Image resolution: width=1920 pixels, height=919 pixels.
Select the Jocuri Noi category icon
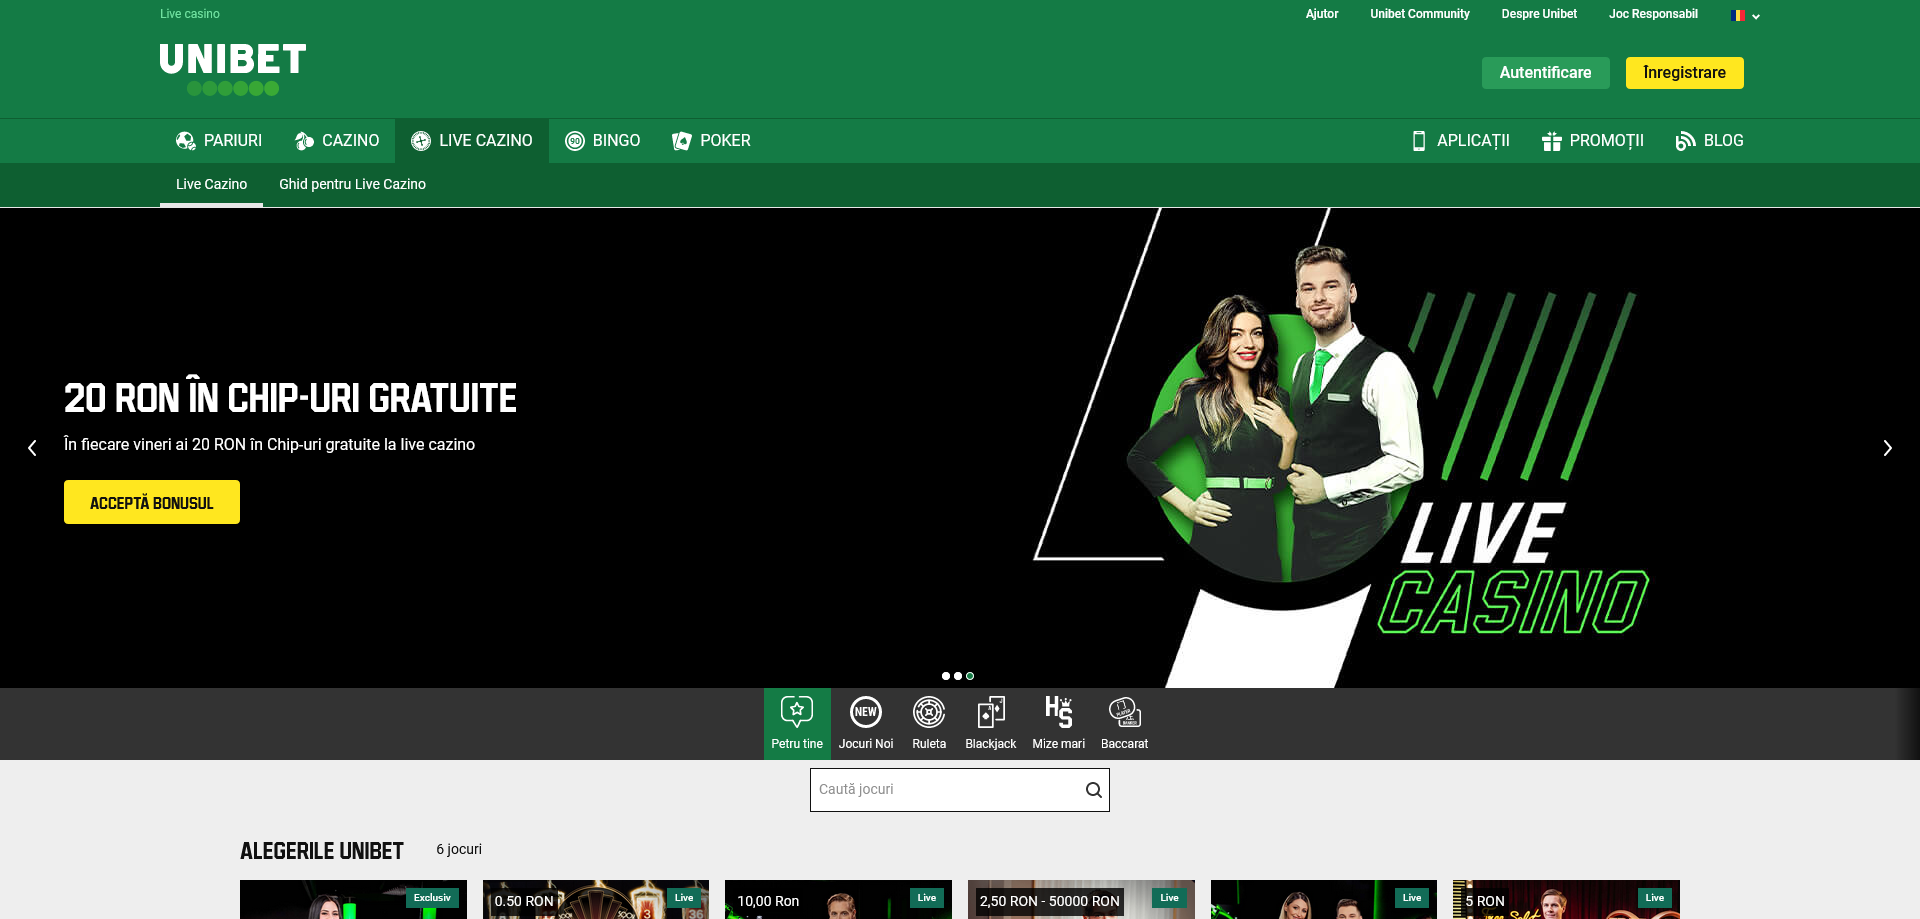tap(866, 712)
